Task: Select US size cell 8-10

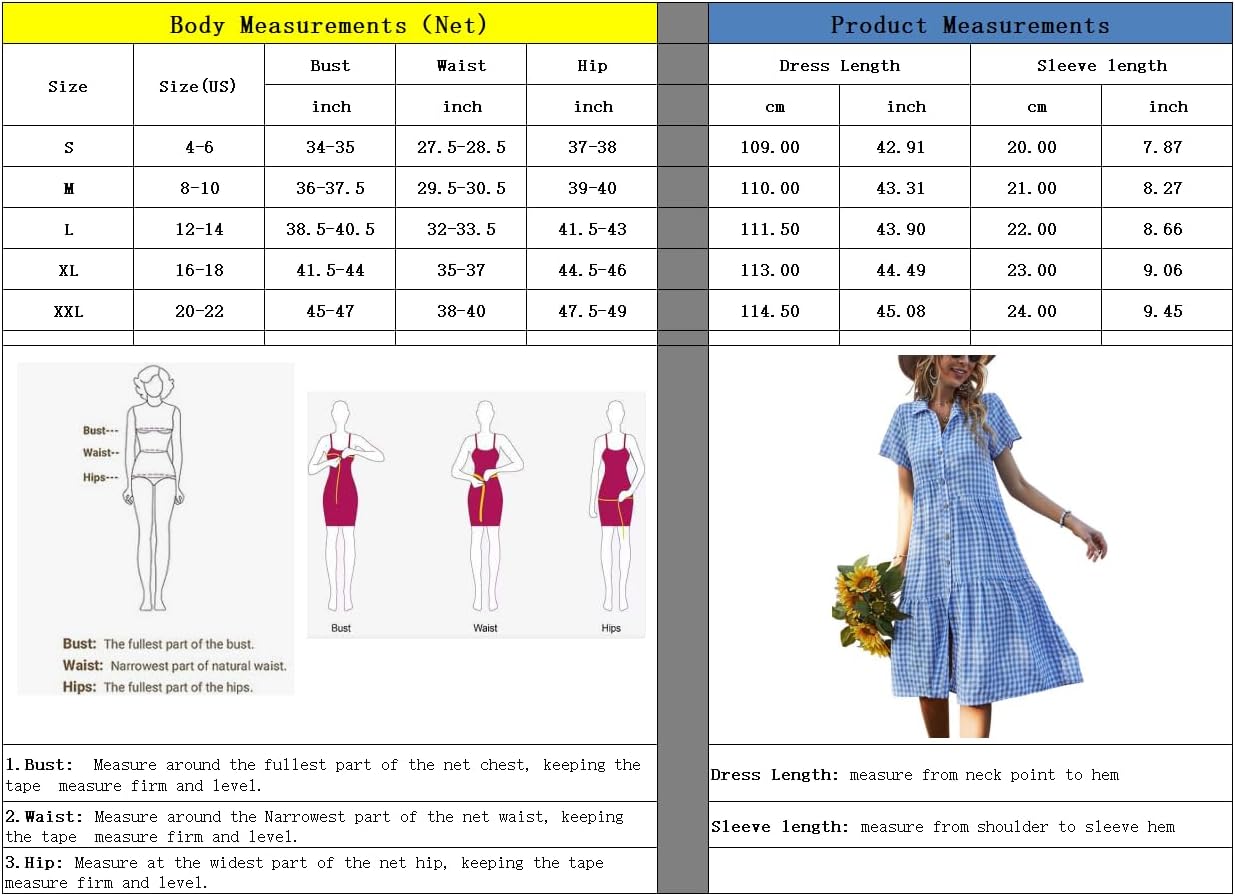Action: click(x=199, y=188)
